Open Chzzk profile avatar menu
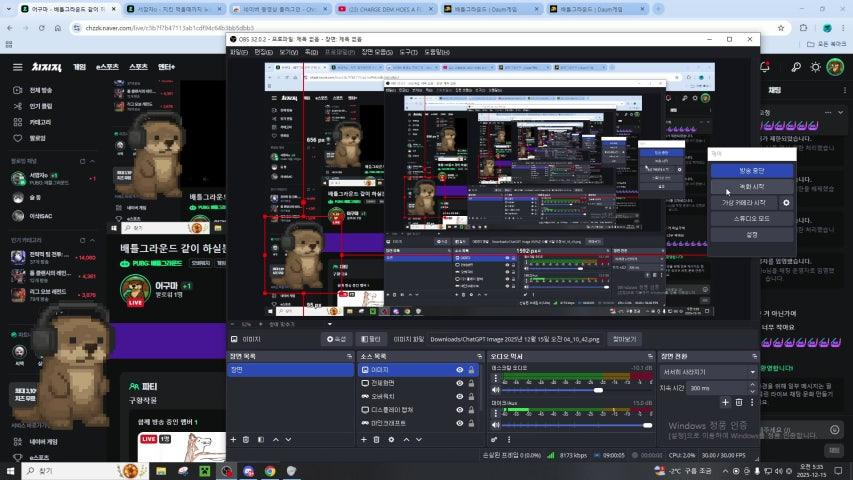This screenshot has height=480, width=853. coord(836,67)
